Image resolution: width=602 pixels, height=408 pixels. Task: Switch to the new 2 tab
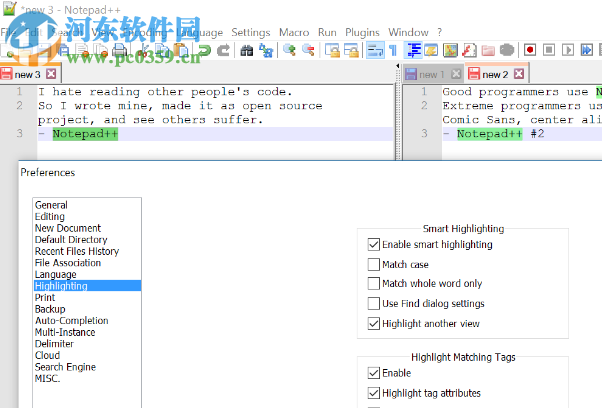[x=495, y=74]
